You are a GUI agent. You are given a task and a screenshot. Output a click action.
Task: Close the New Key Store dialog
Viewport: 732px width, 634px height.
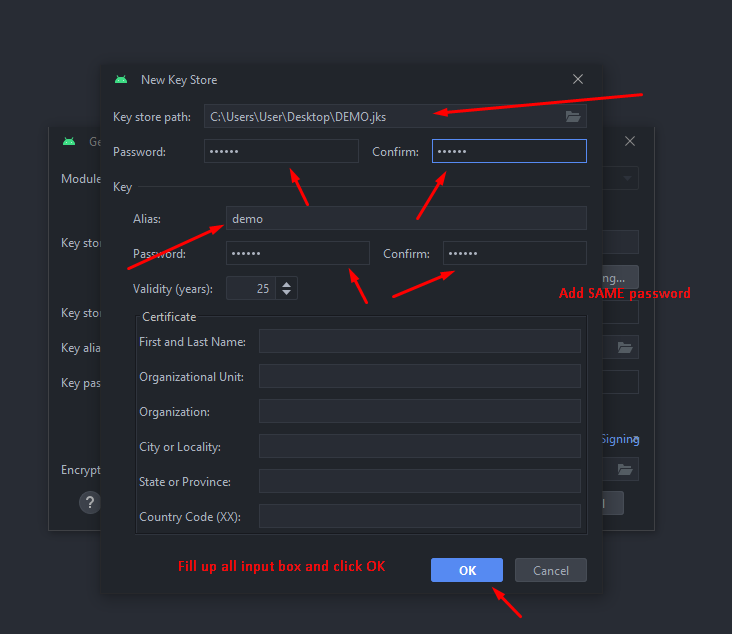click(577, 80)
